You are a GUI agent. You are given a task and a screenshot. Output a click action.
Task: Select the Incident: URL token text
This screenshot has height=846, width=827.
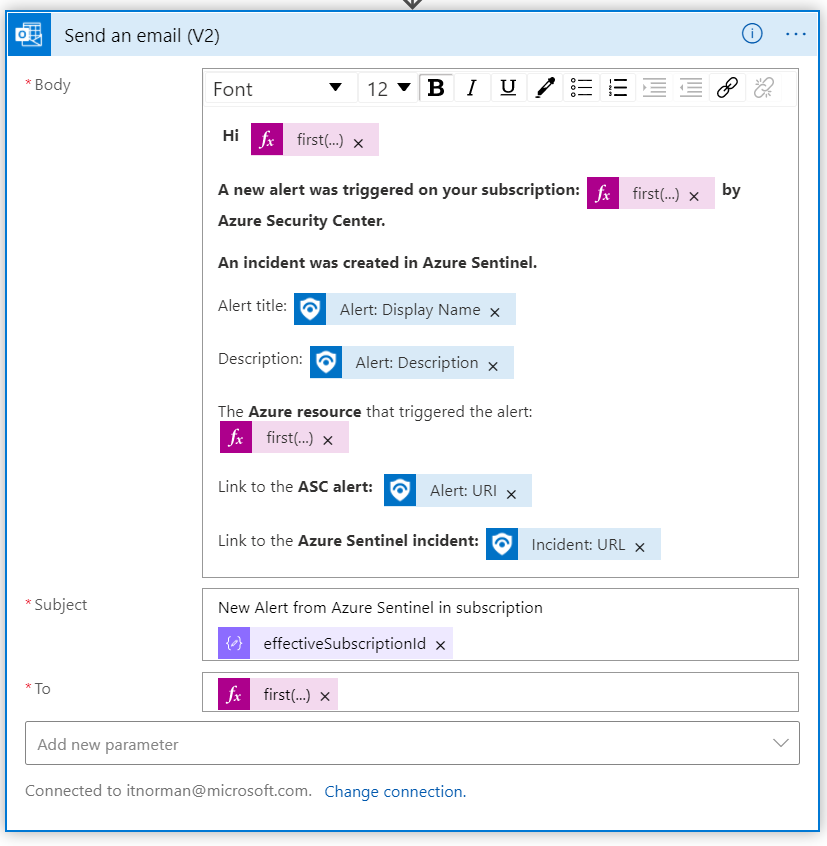578,544
